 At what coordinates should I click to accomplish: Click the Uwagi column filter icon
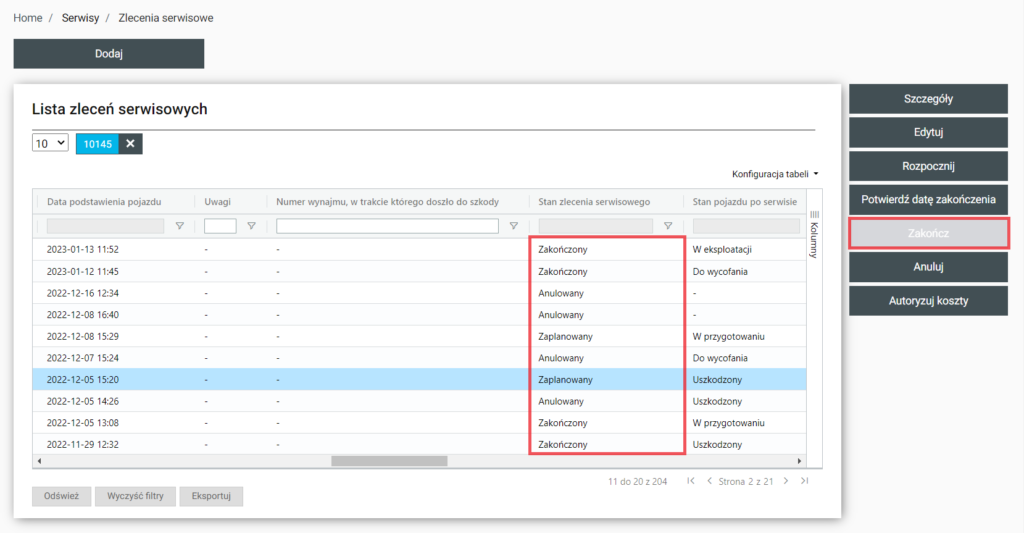pyautogui.click(x=252, y=226)
